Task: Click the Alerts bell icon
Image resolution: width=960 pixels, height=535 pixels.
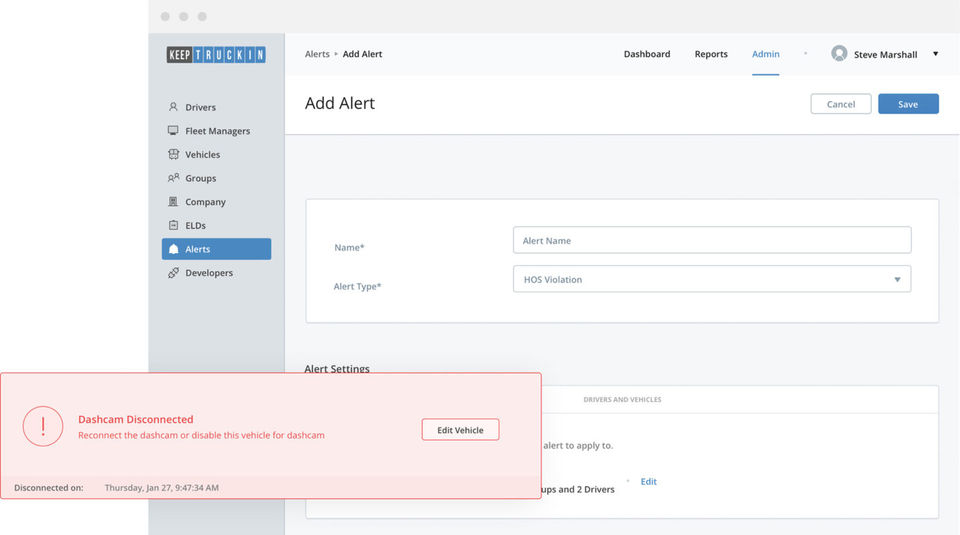Action: (173, 249)
